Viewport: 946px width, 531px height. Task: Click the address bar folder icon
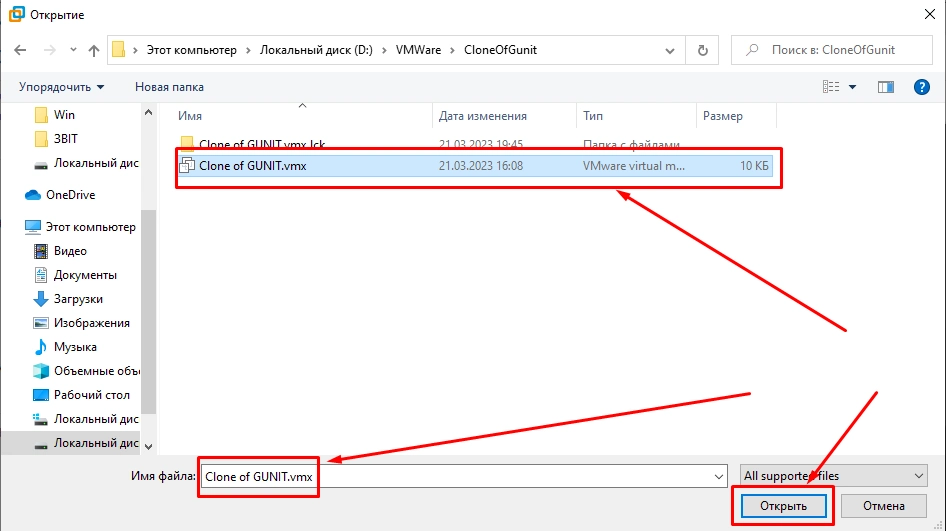pyautogui.click(x=119, y=49)
